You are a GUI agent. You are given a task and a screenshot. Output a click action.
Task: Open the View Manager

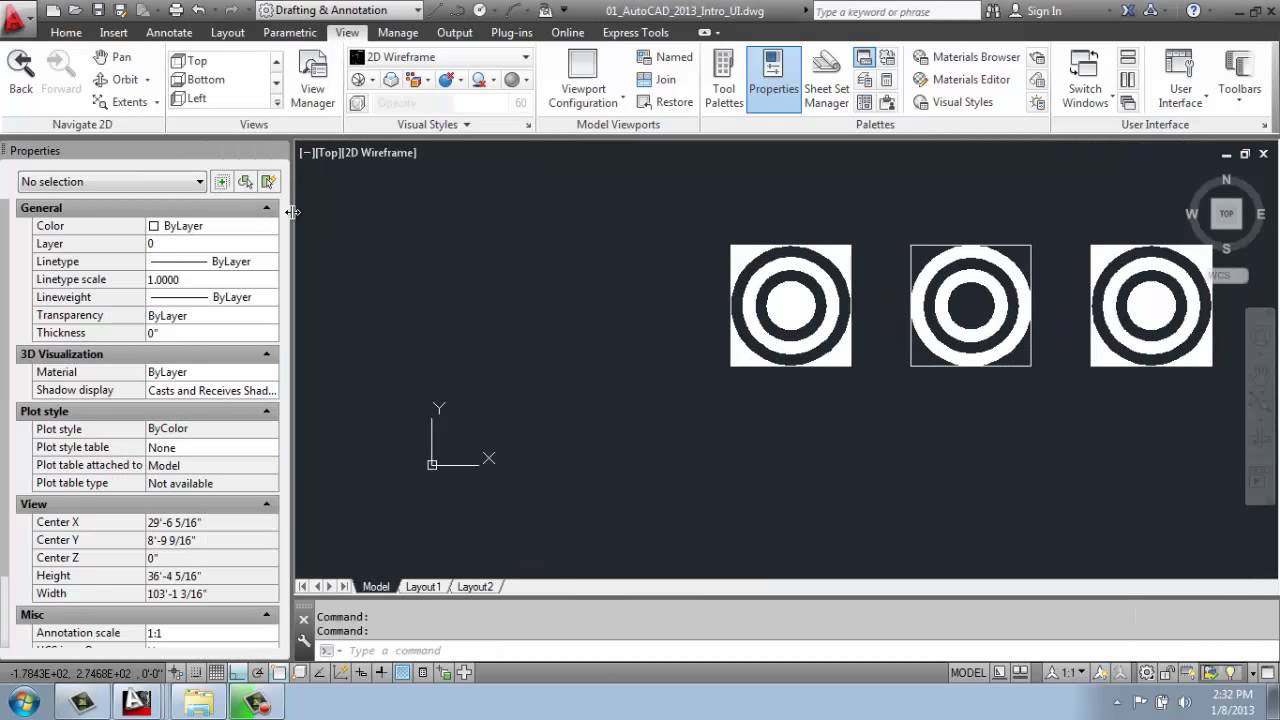click(312, 80)
